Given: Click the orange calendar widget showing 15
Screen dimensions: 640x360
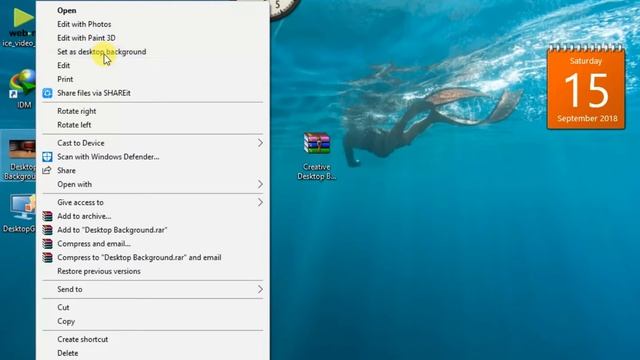Looking at the screenshot, I should pyautogui.click(x=586, y=87).
